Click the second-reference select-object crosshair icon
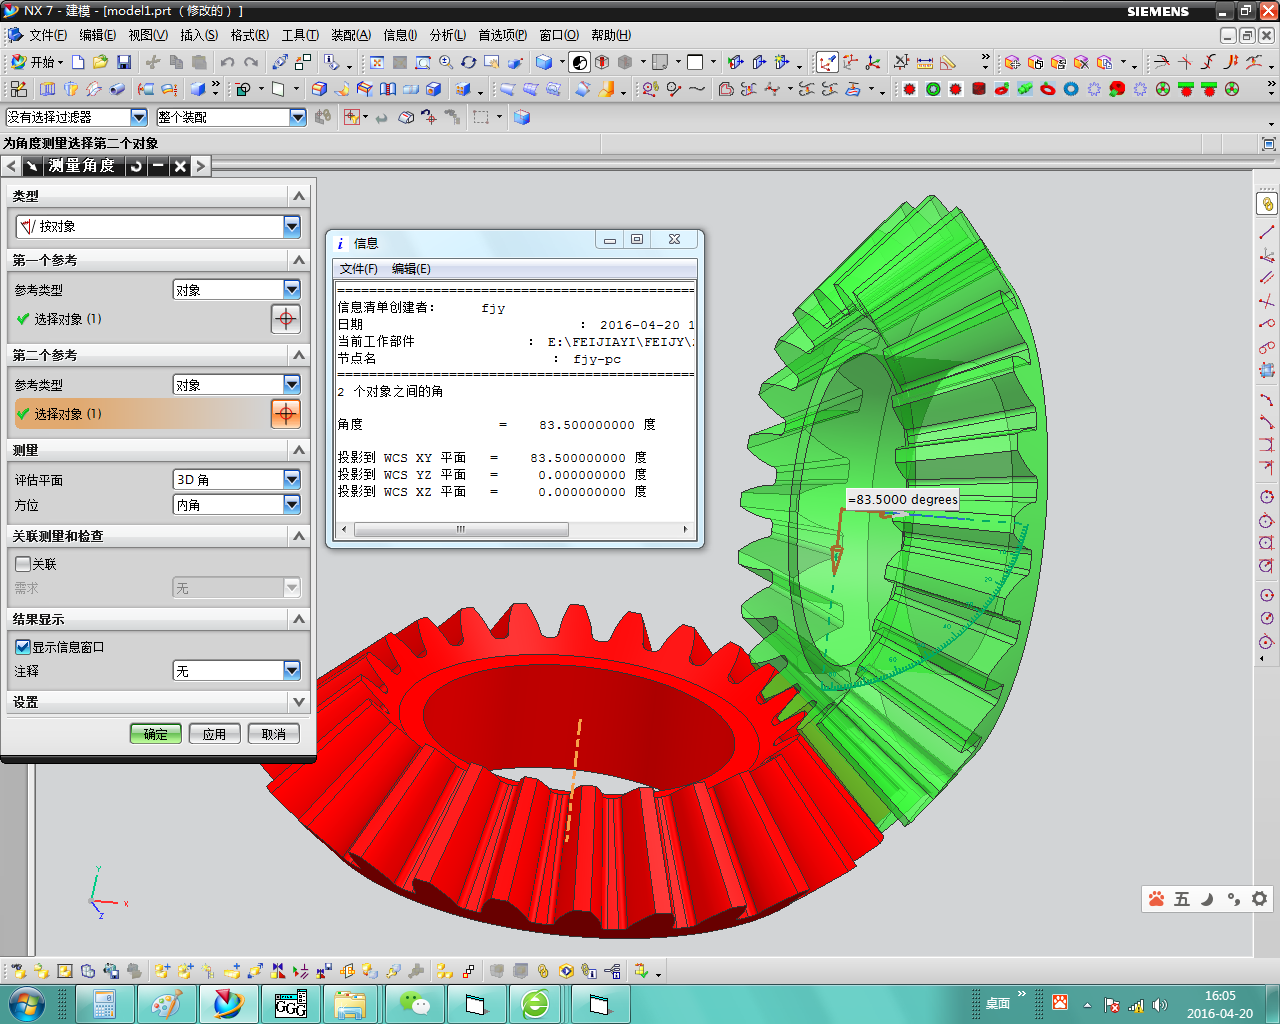Screen dimensions: 1280x1024 pyautogui.click(x=286, y=414)
